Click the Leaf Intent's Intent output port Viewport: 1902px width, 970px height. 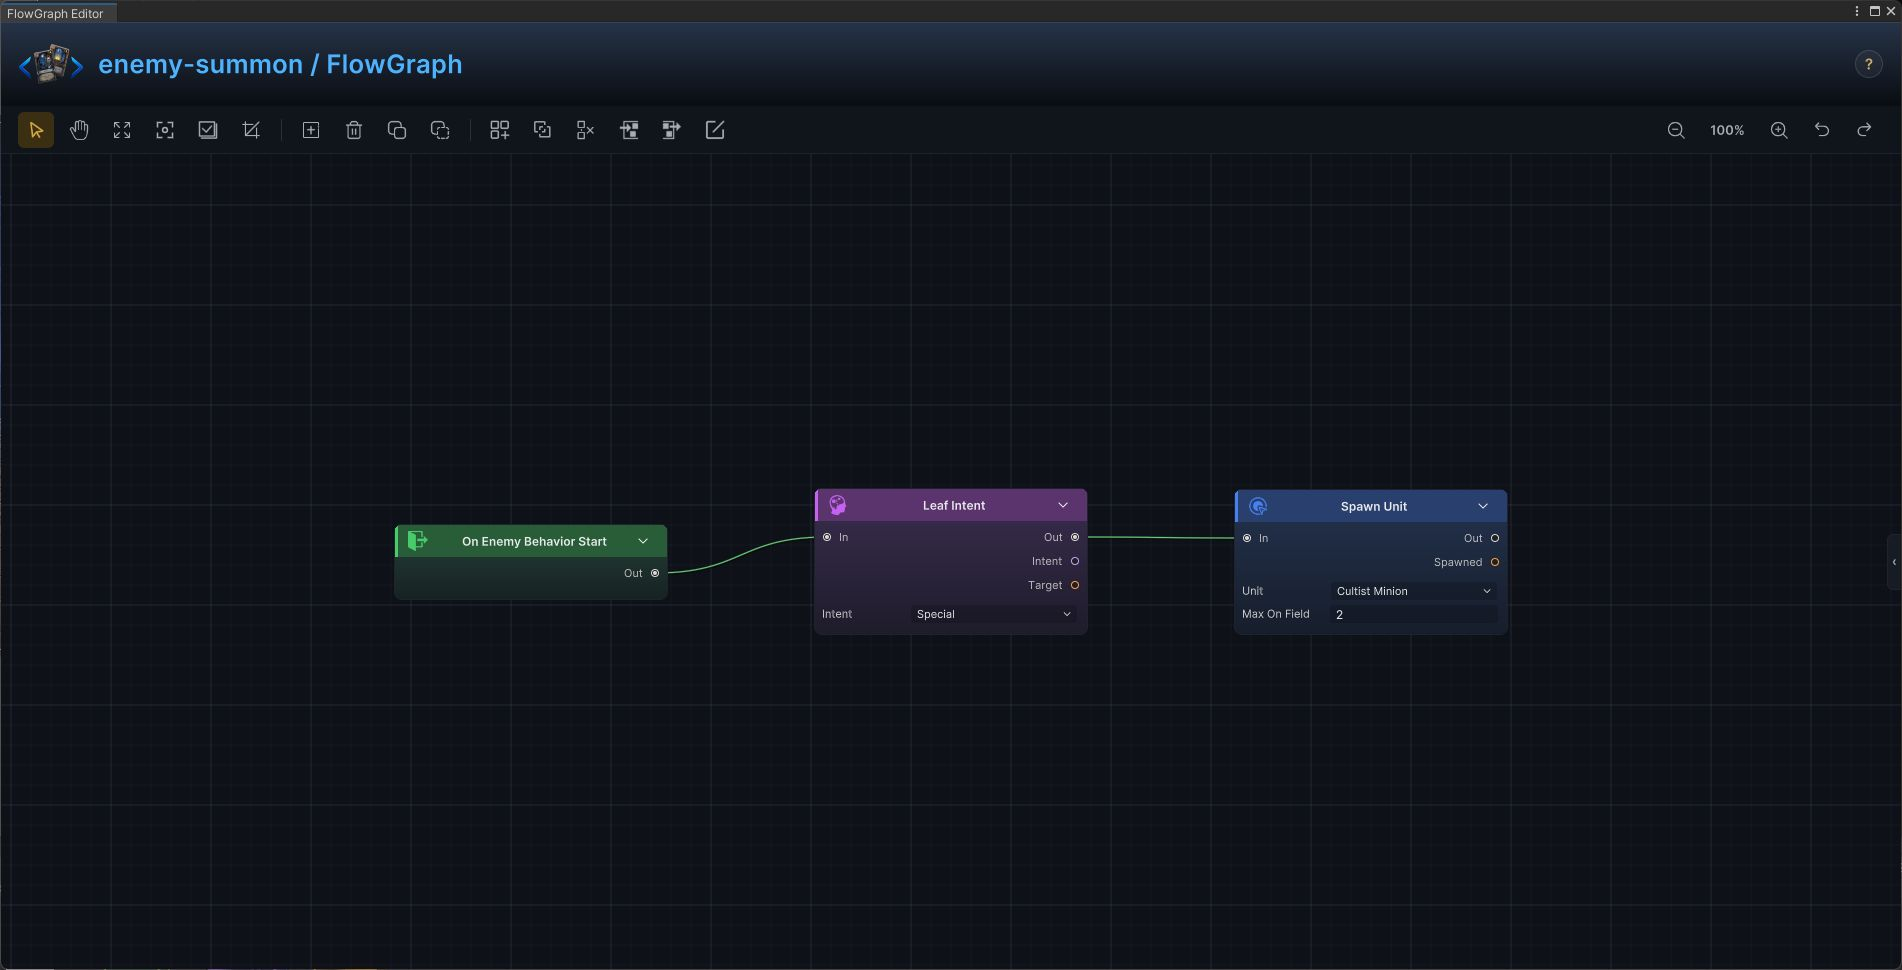(1075, 561)
